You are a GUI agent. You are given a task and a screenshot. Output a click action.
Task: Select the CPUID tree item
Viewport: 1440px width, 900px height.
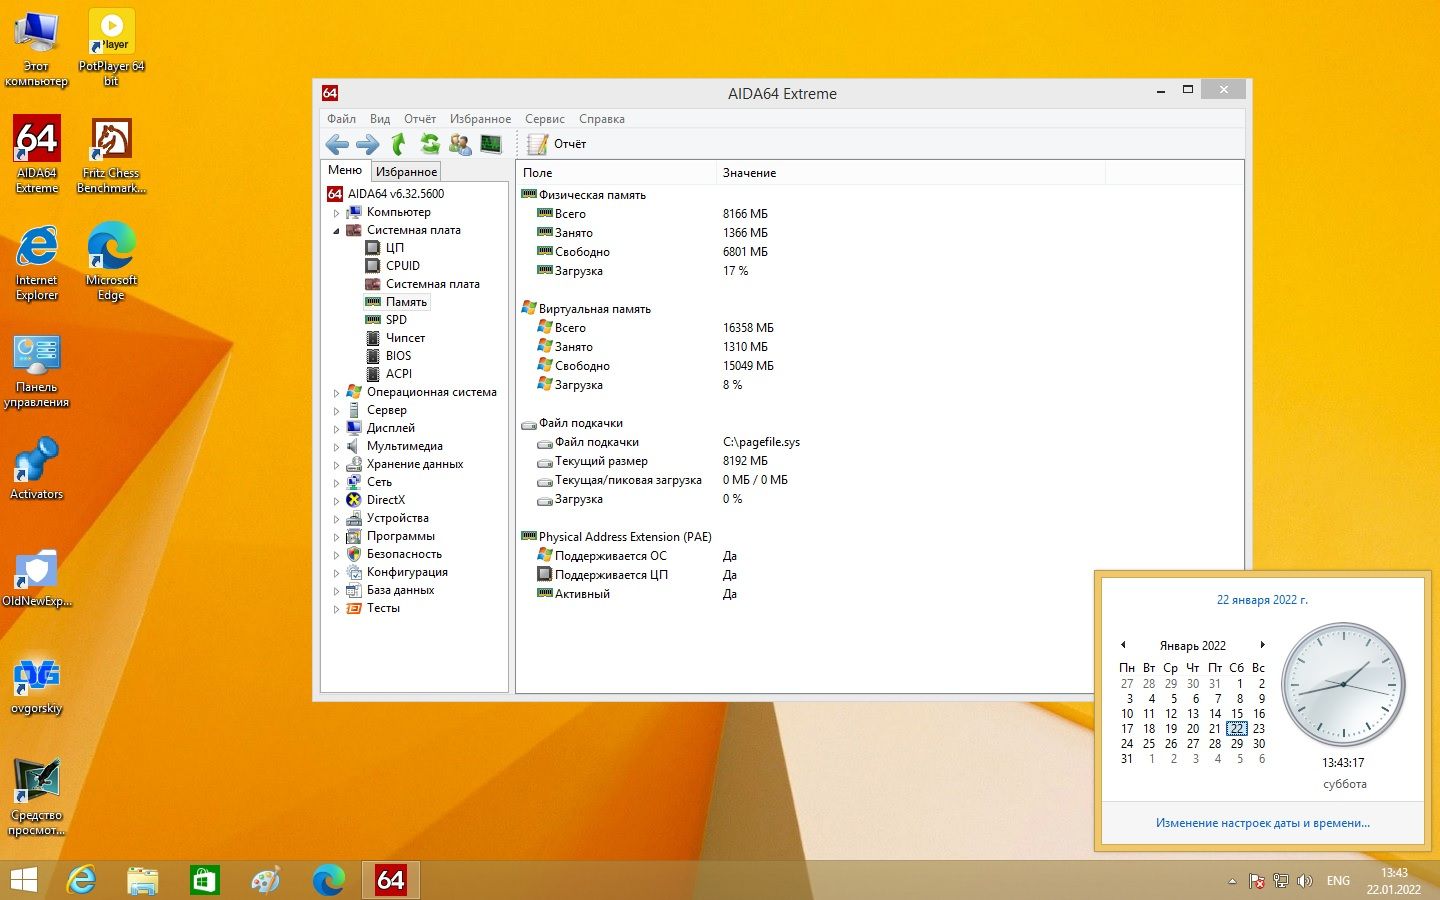[403, 266]
